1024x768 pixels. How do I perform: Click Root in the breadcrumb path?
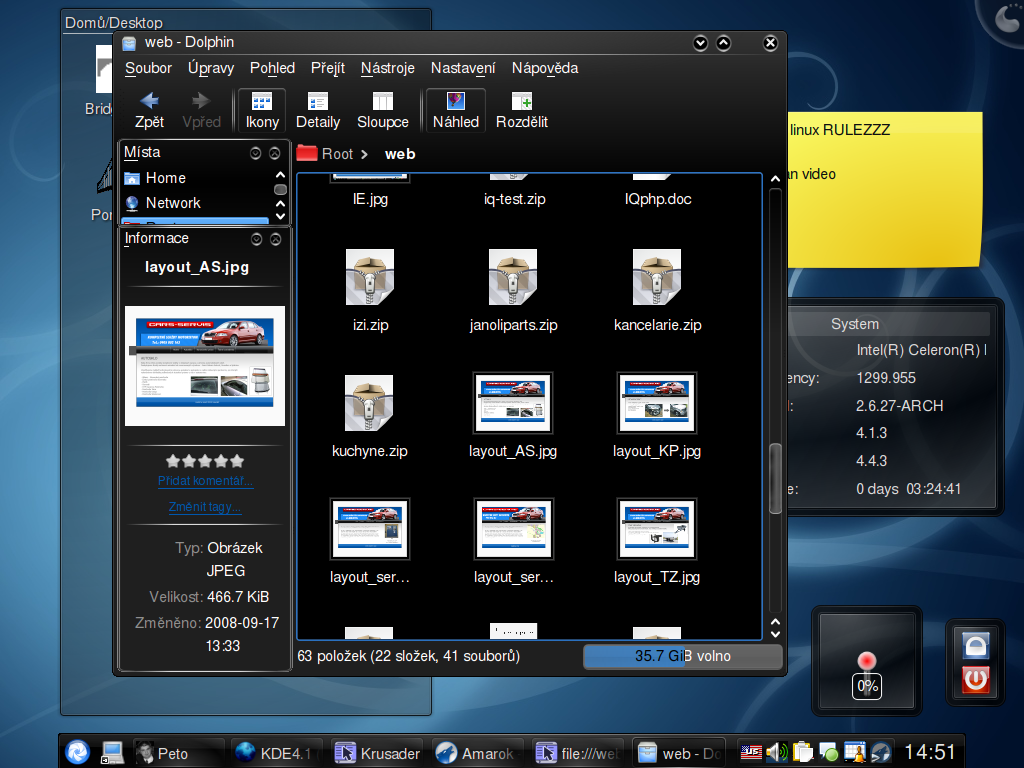coord(337,154)
